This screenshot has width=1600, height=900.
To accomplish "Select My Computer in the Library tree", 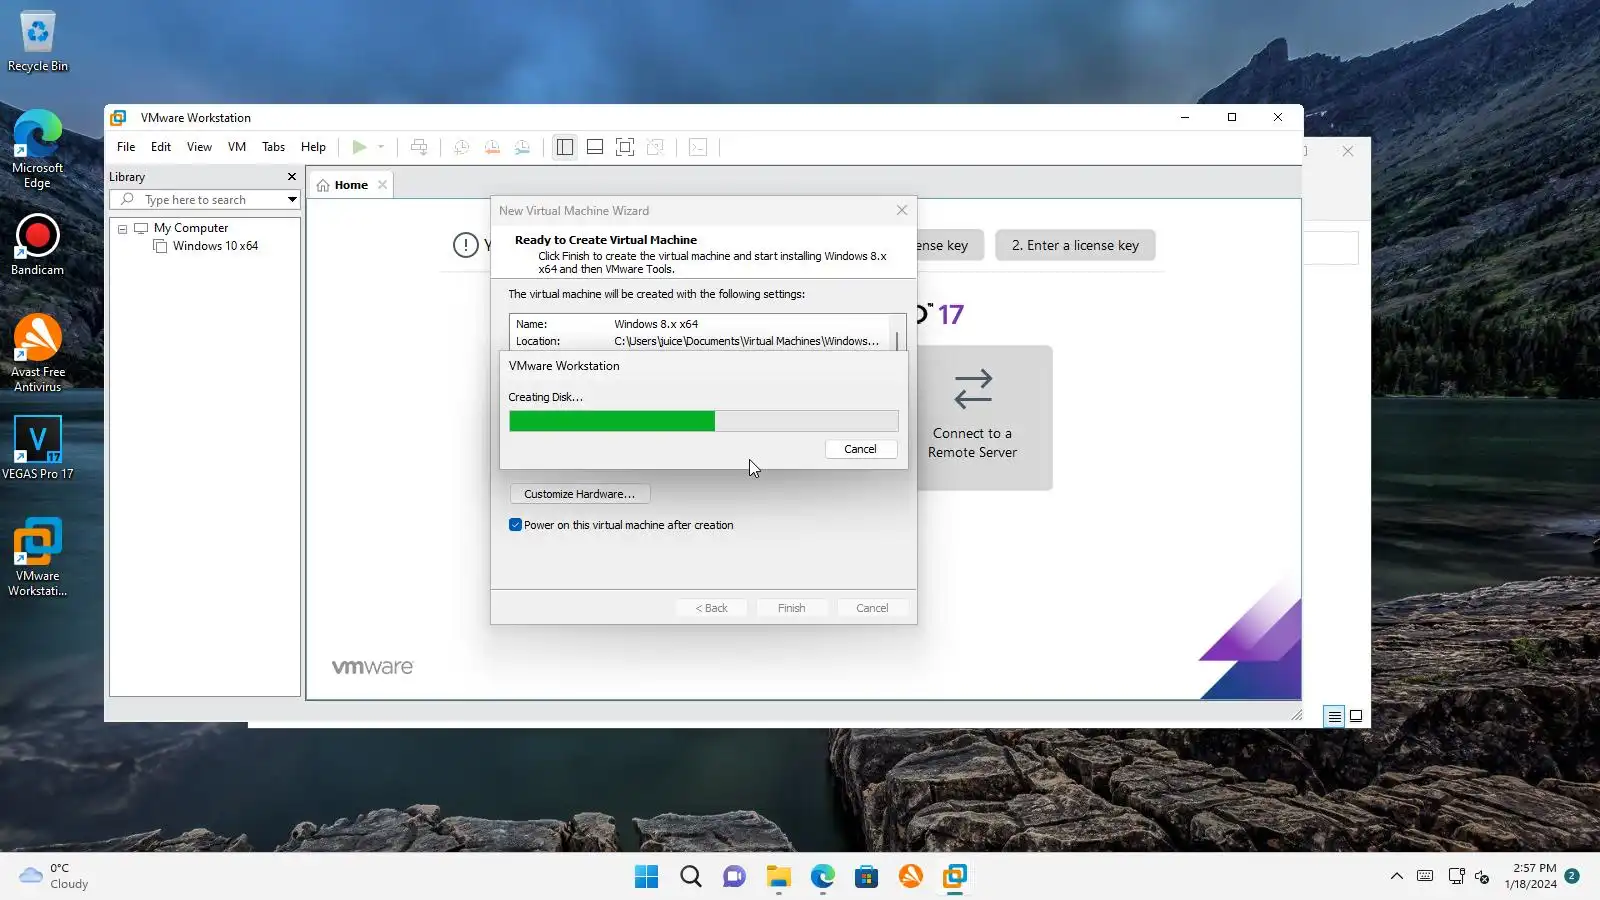I will coord(191,228).
